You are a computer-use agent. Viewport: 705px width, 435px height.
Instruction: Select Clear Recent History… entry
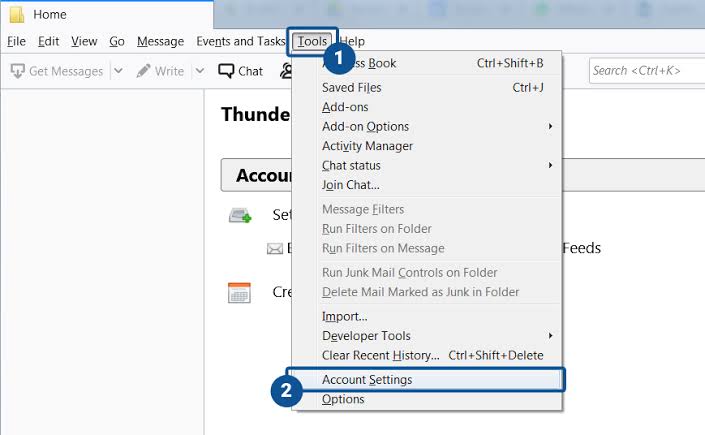(427, 355)
